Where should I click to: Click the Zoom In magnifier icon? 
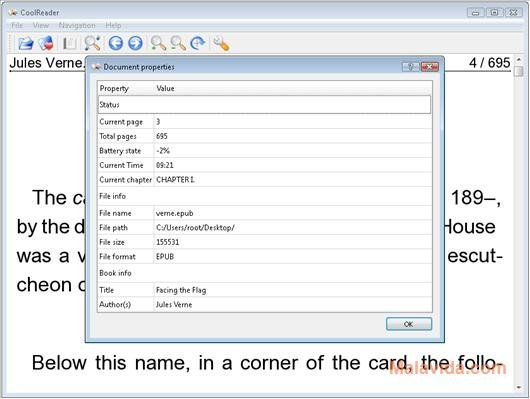pyautogui.click(x=158, y=43)
